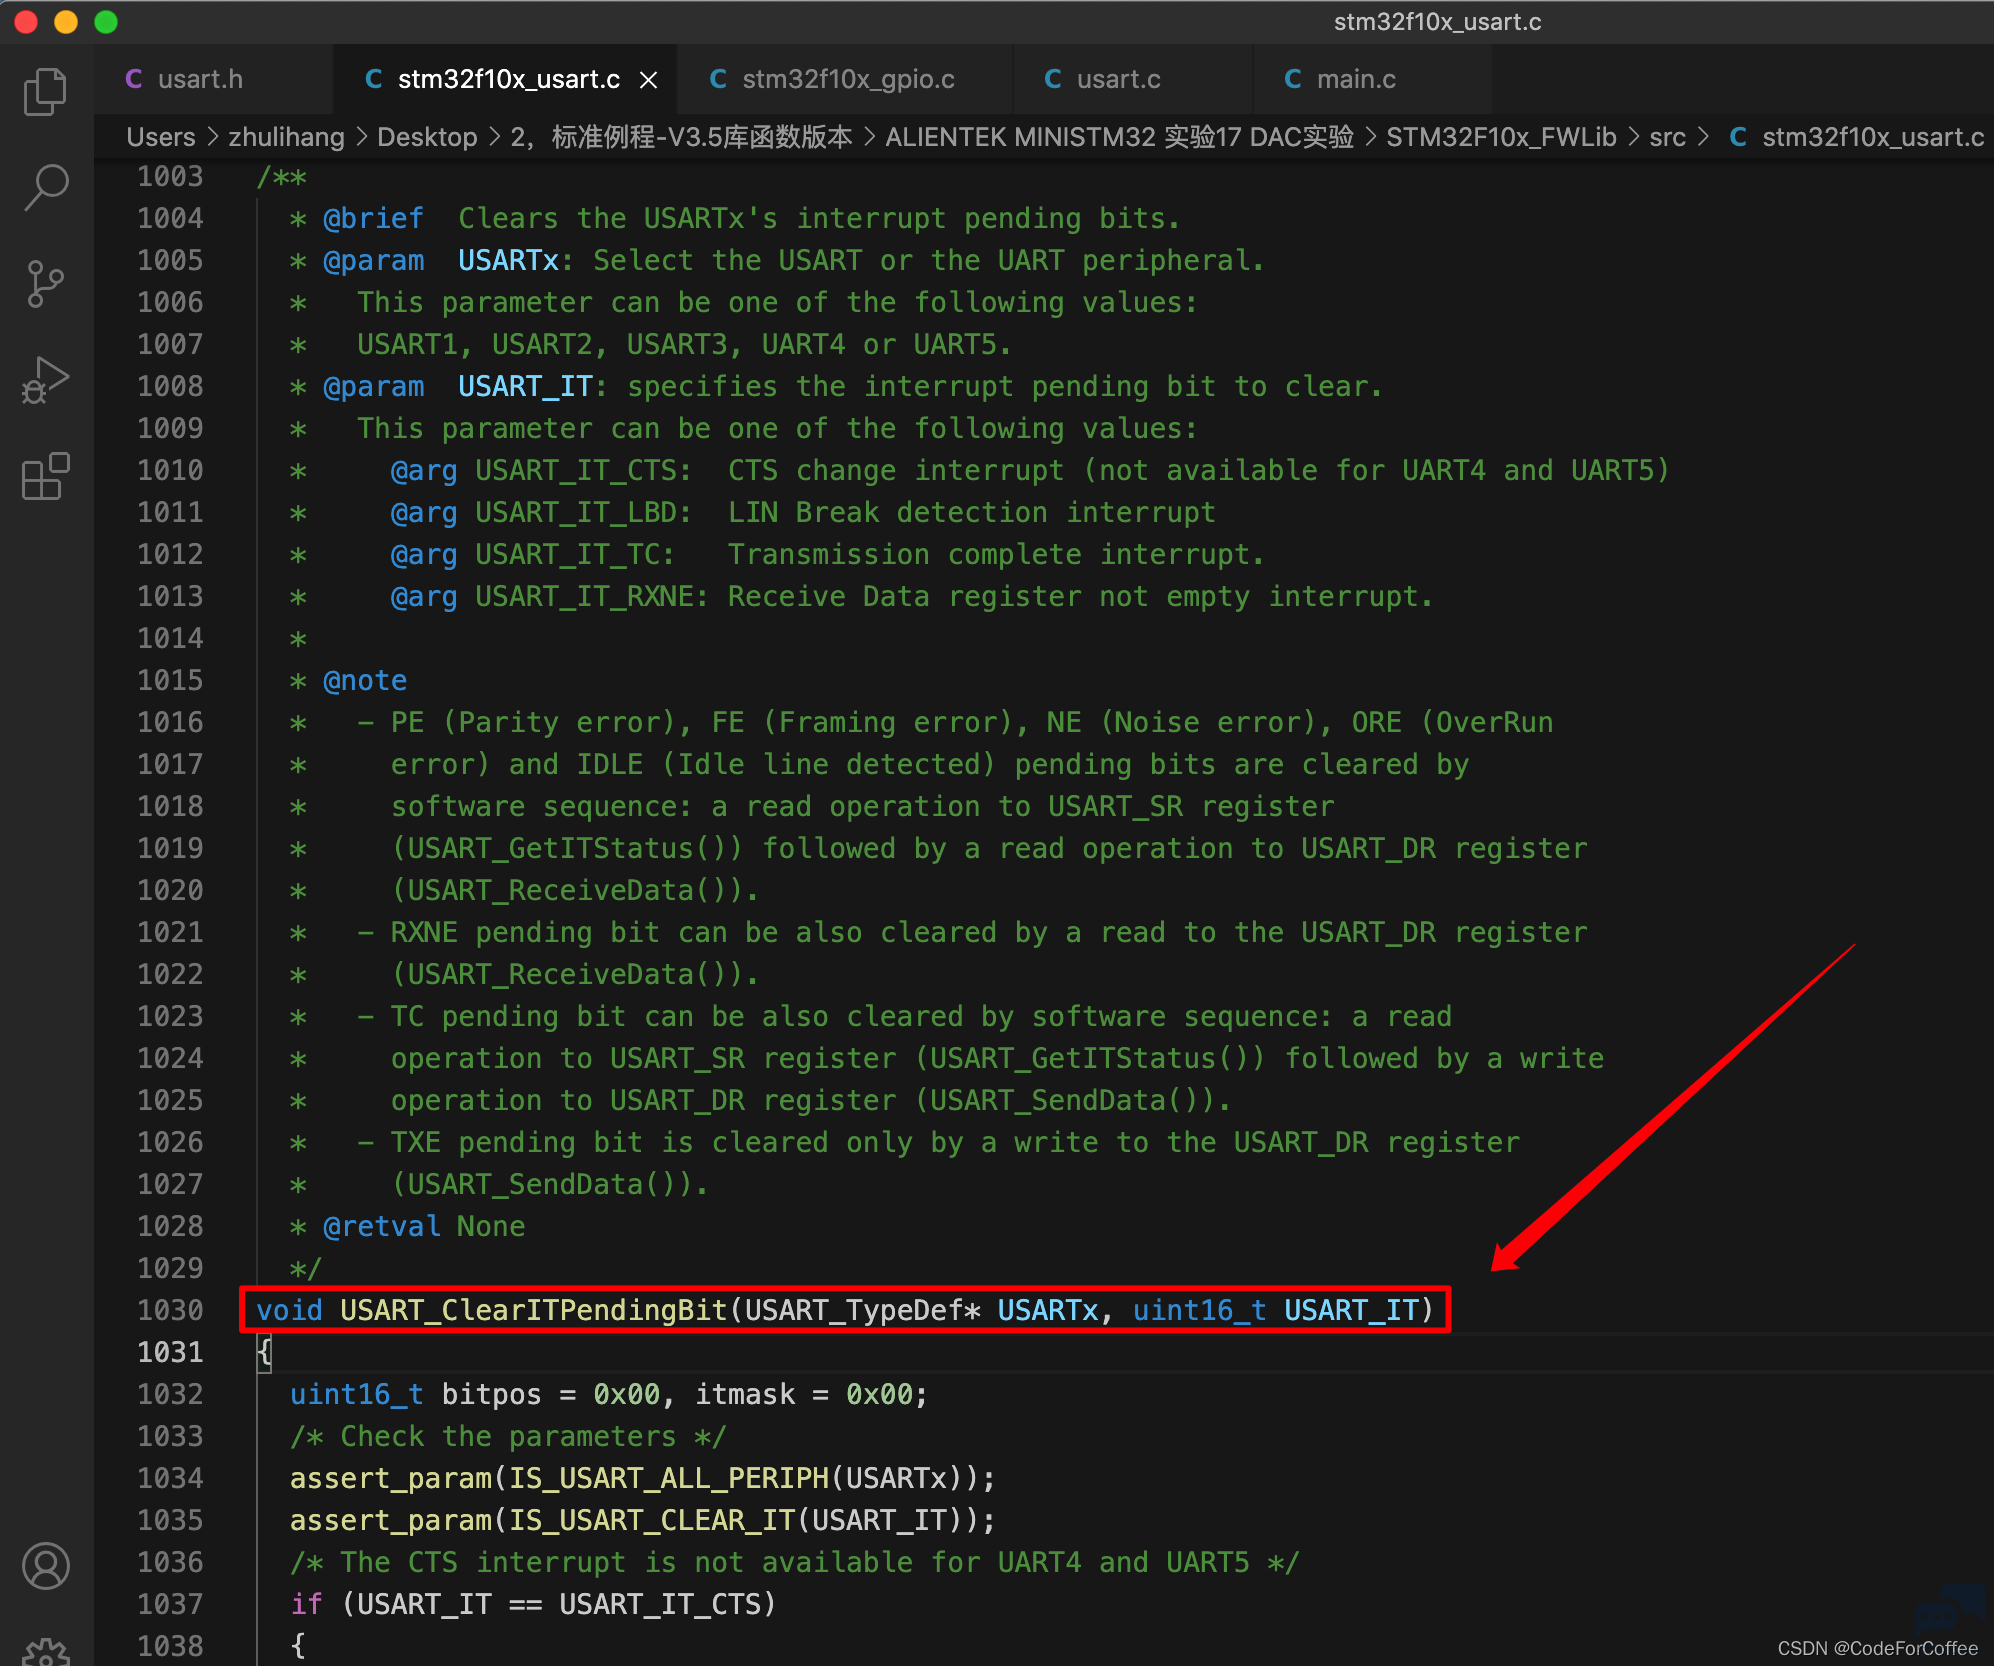The height and width of the screenshot is (1666, 1994).
Task: Switch to the usart.c tab
Action: [1118, 79]
